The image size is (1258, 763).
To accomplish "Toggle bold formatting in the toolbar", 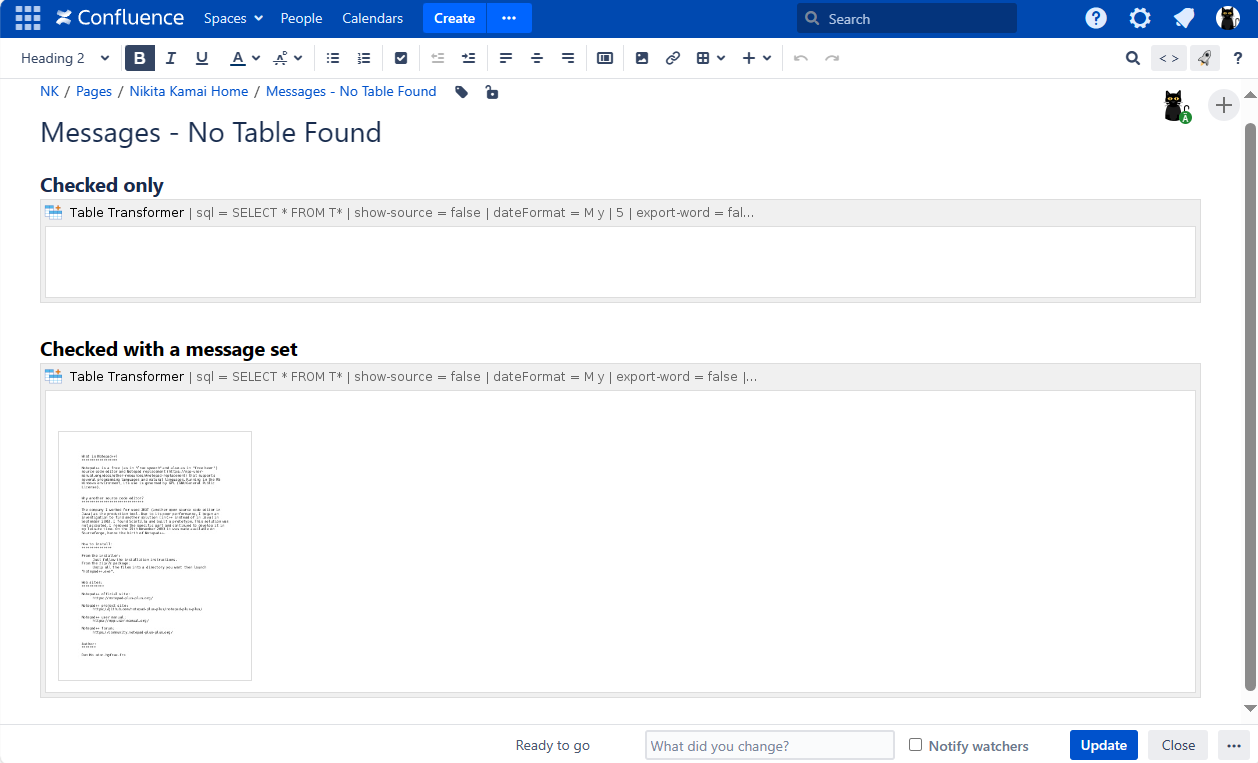I will pyautogui.click(x=140, y=58).
